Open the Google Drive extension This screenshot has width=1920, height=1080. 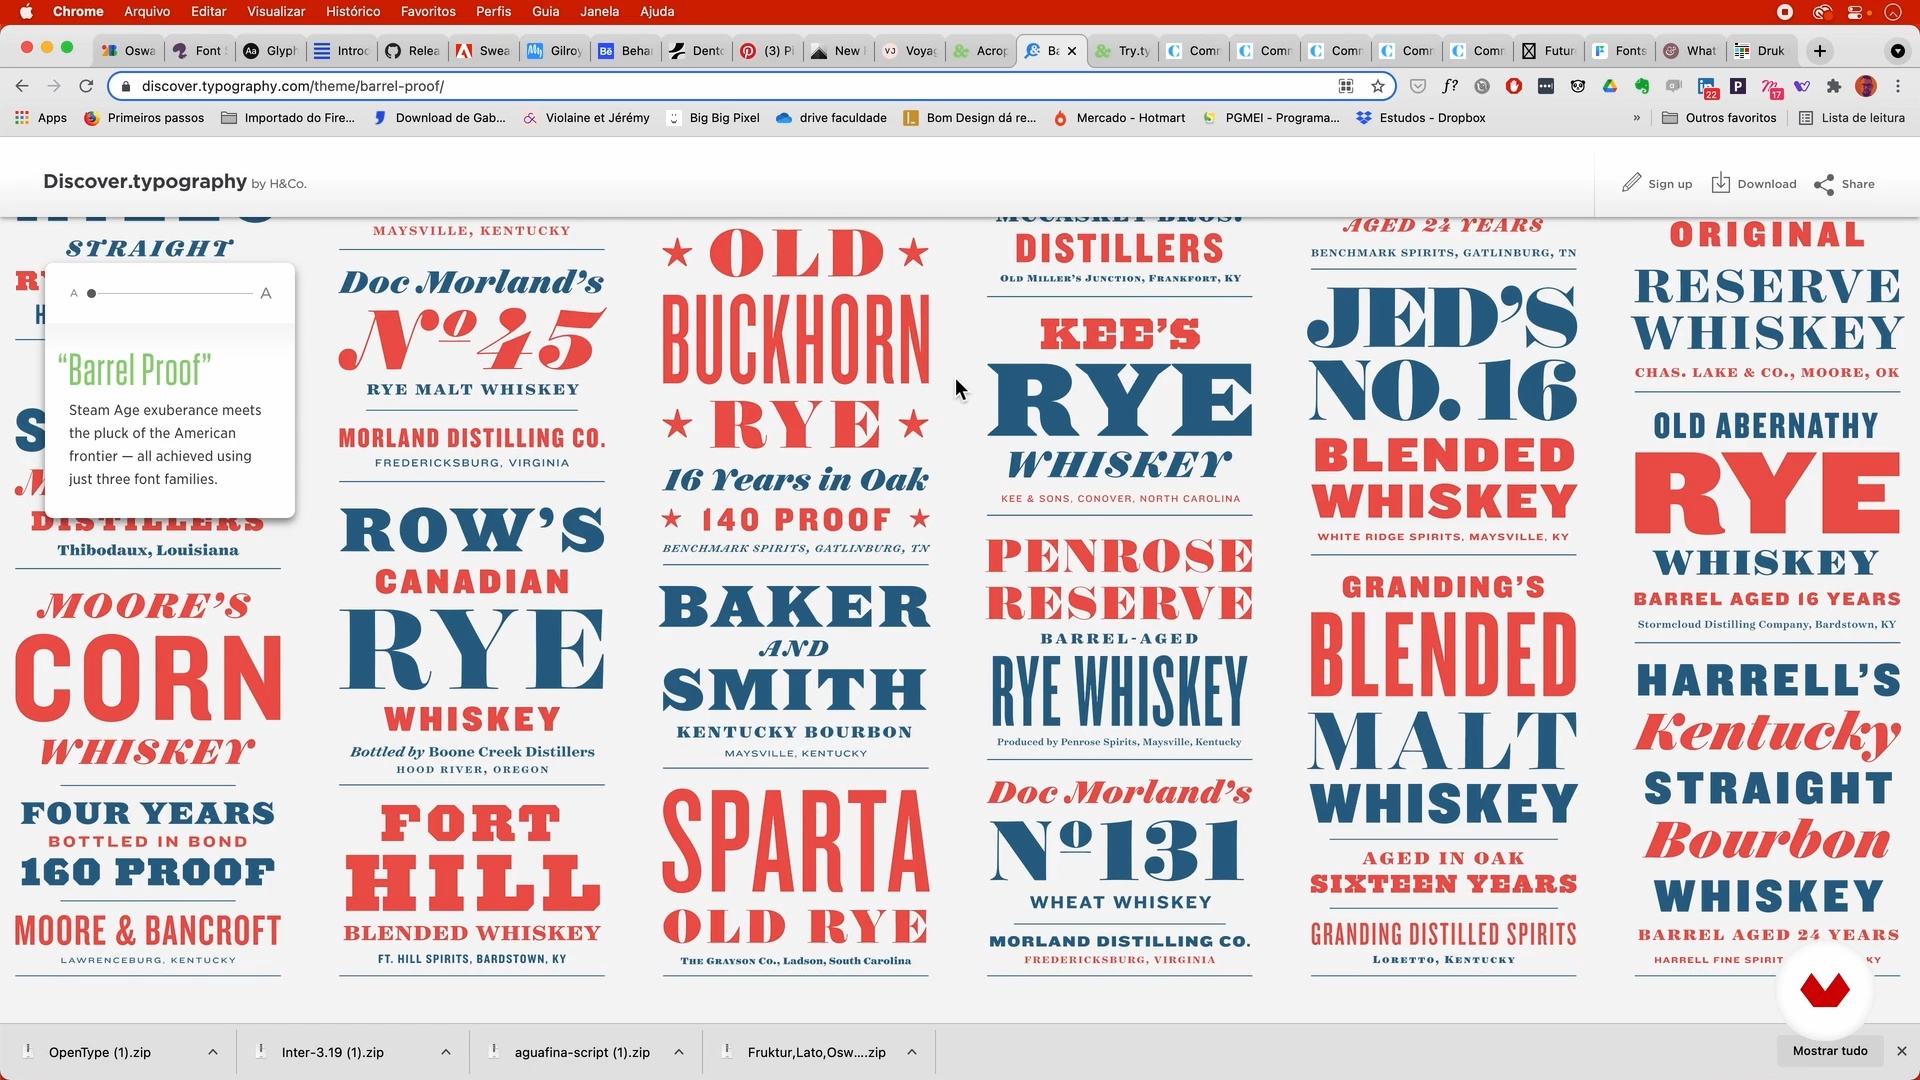pyautogui.click(x=1610, y=86)
